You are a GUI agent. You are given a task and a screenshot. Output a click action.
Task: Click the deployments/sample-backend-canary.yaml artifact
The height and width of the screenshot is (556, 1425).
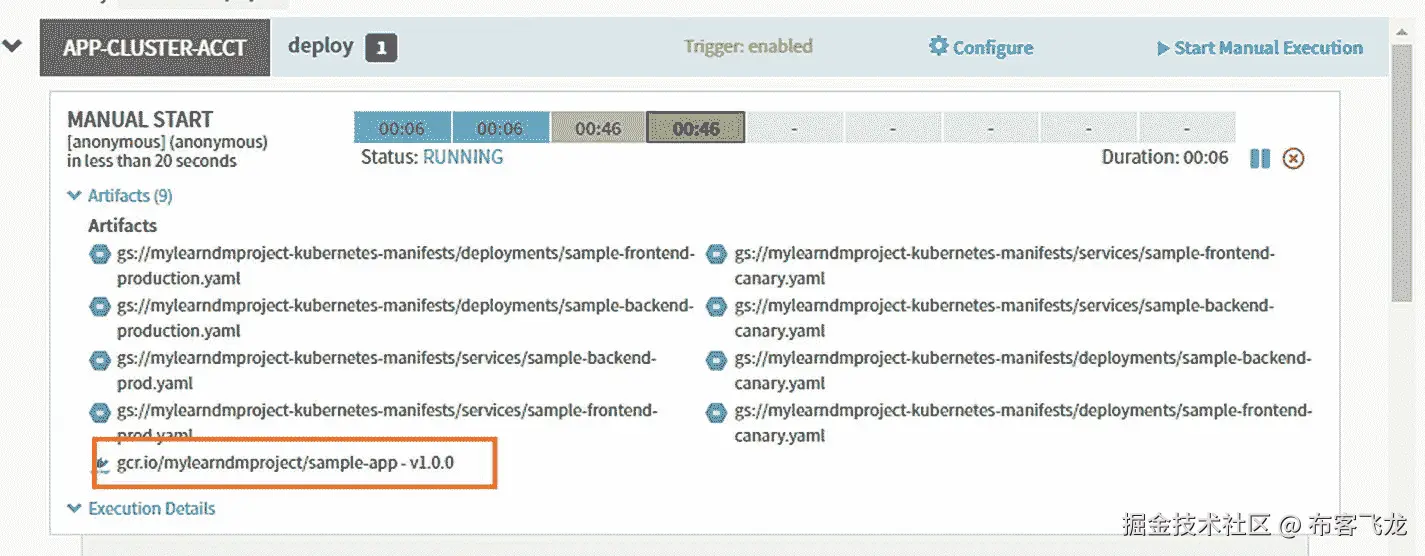point(1023,370)
